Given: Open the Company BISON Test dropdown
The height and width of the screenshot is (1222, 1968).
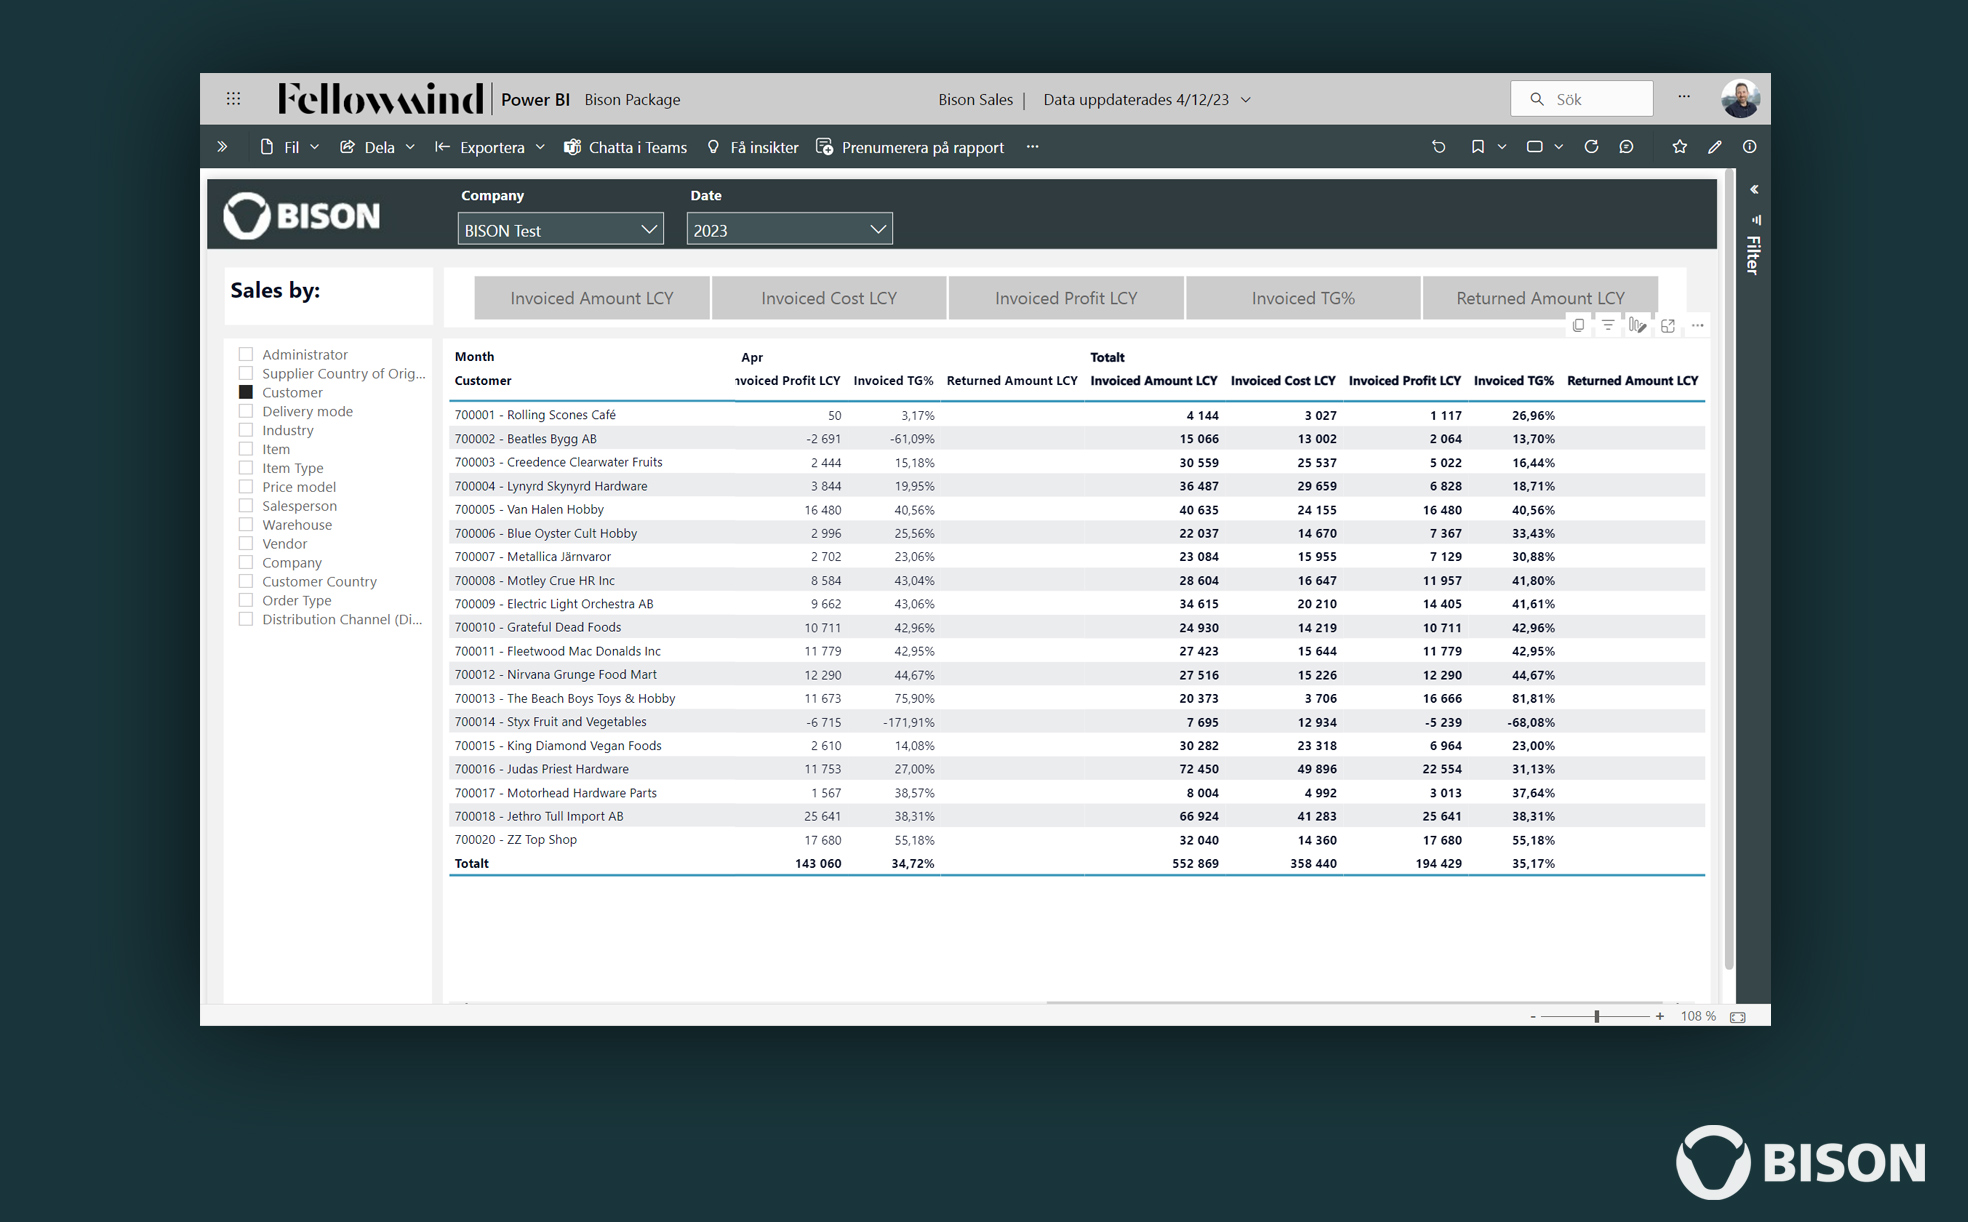Looking at the screenshot, I should coord(560,229).
